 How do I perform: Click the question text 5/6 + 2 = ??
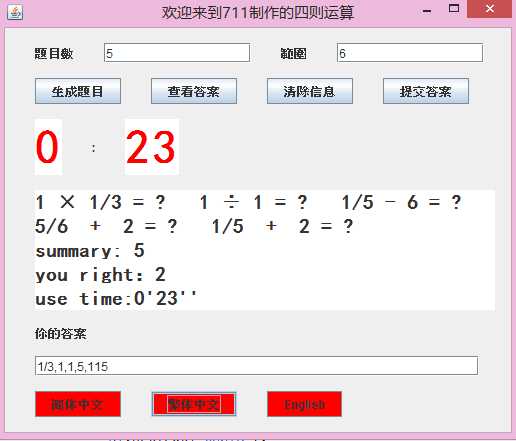(106, 226)
